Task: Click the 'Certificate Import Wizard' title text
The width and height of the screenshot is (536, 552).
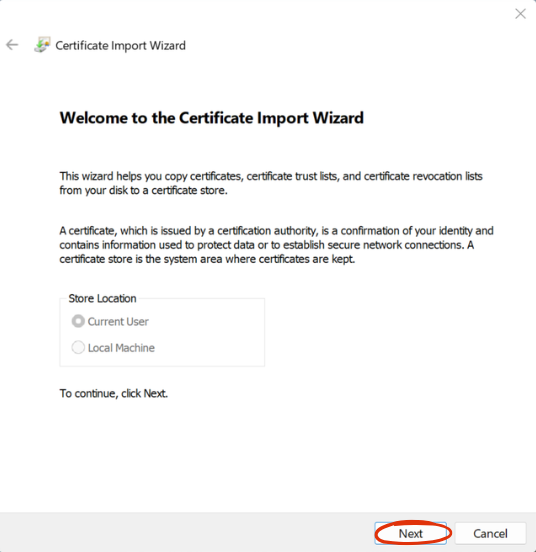Action: click(120, 45)
